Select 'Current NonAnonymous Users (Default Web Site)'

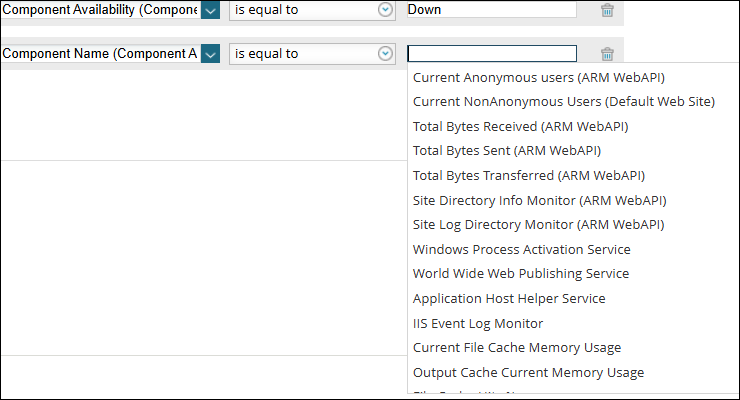tap(564, 101)
